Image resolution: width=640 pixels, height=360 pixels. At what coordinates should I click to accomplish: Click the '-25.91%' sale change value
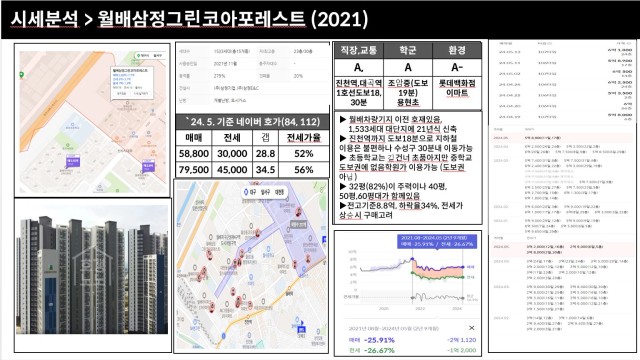pos(380,340)
